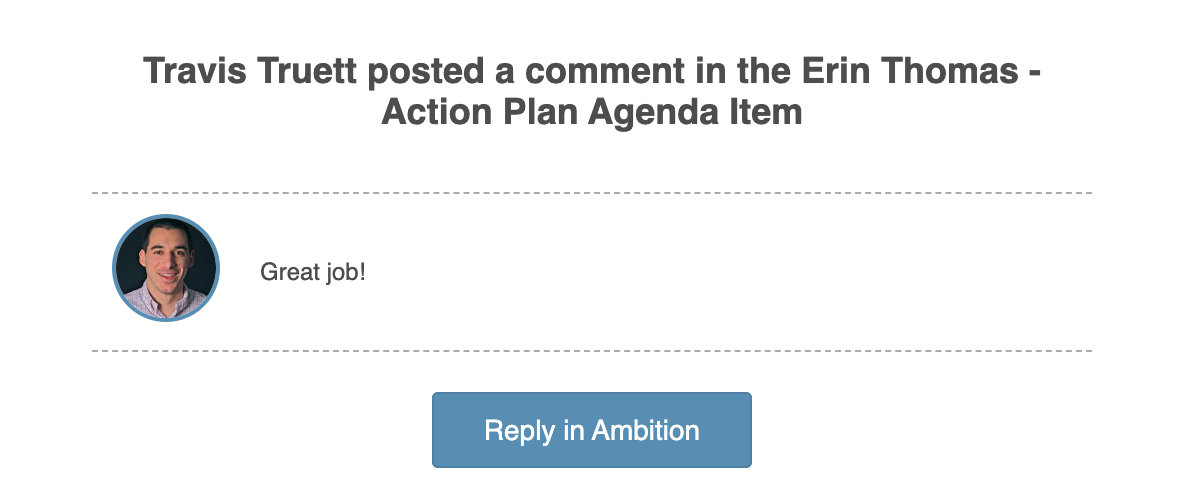This screenshot has width=1180, height=488.
Task: Click the dashed divider above the comment
Action: click(591, 193)
